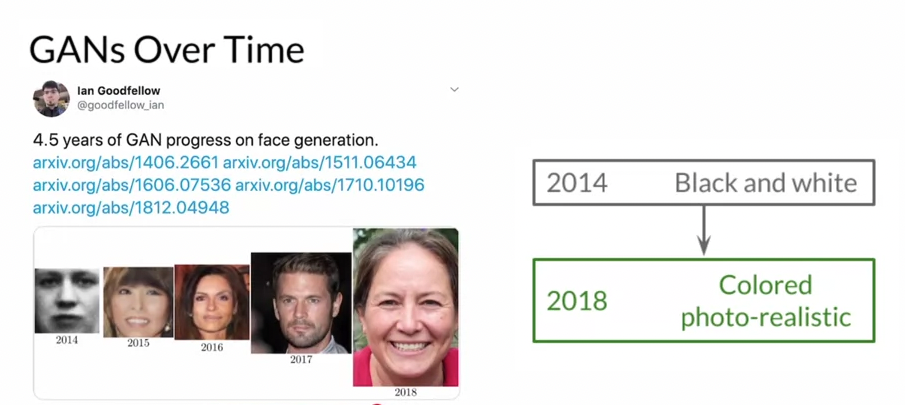Viewport: 905px width, 405px height.
Task: Follow the arxiv.org/abs/1511.06434 link
Action: (x=319, y=162)
